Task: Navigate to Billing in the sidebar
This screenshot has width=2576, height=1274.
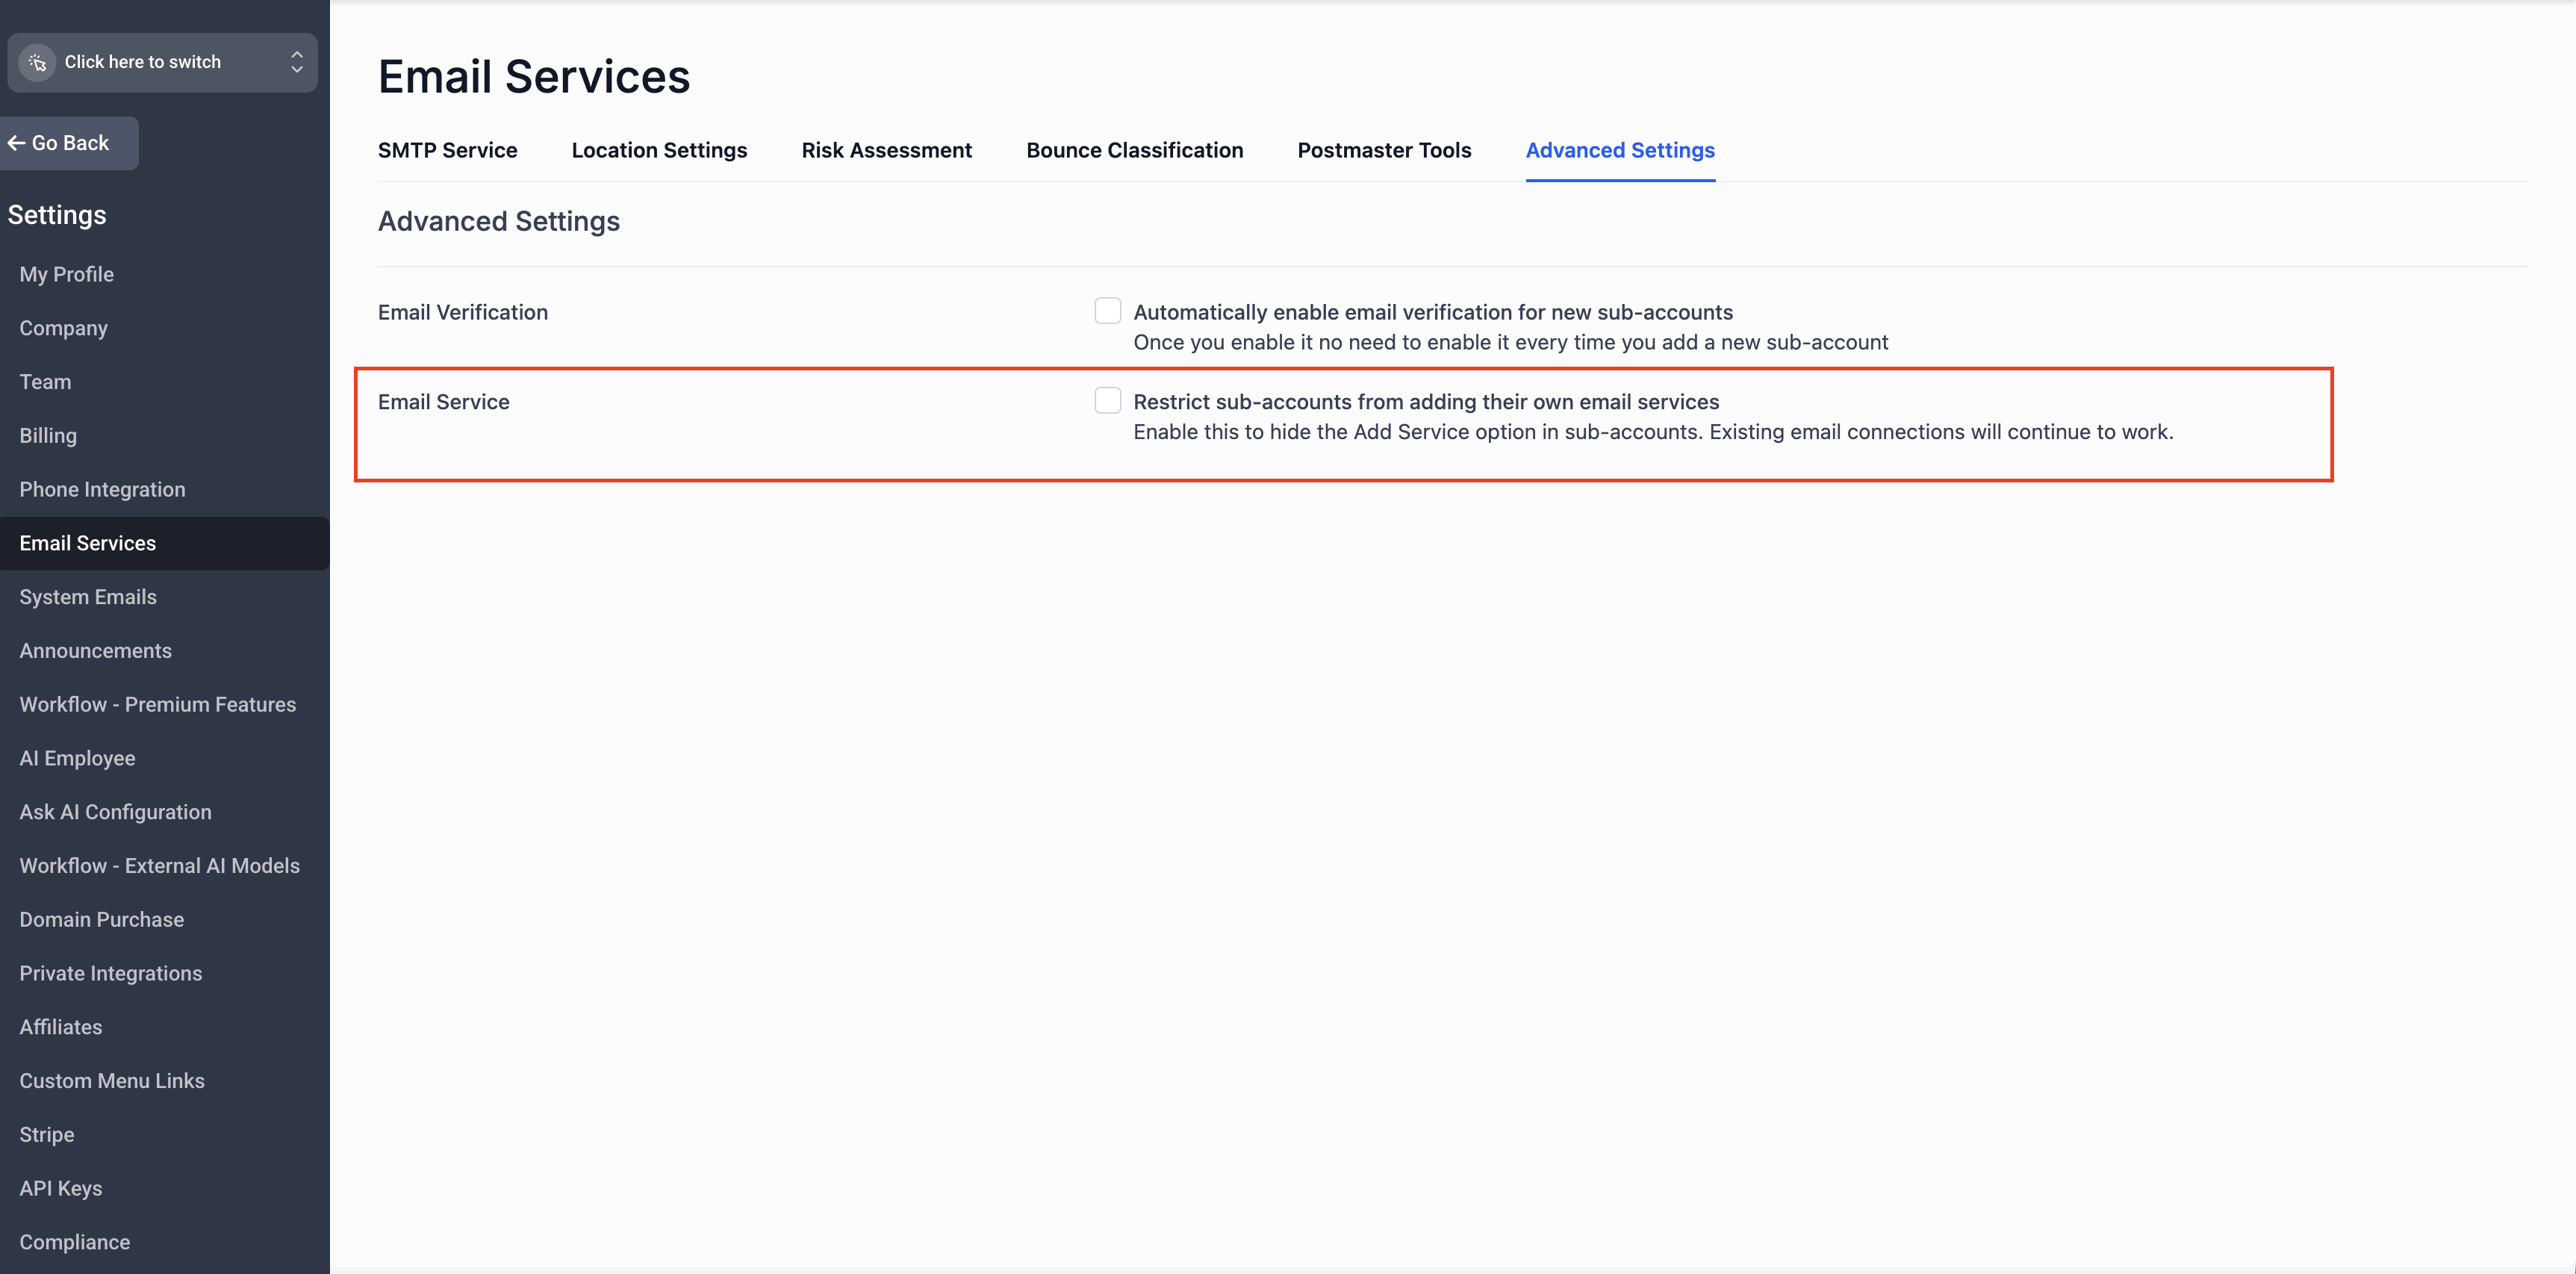Action: pyautogui.click(x=48, y=435)
